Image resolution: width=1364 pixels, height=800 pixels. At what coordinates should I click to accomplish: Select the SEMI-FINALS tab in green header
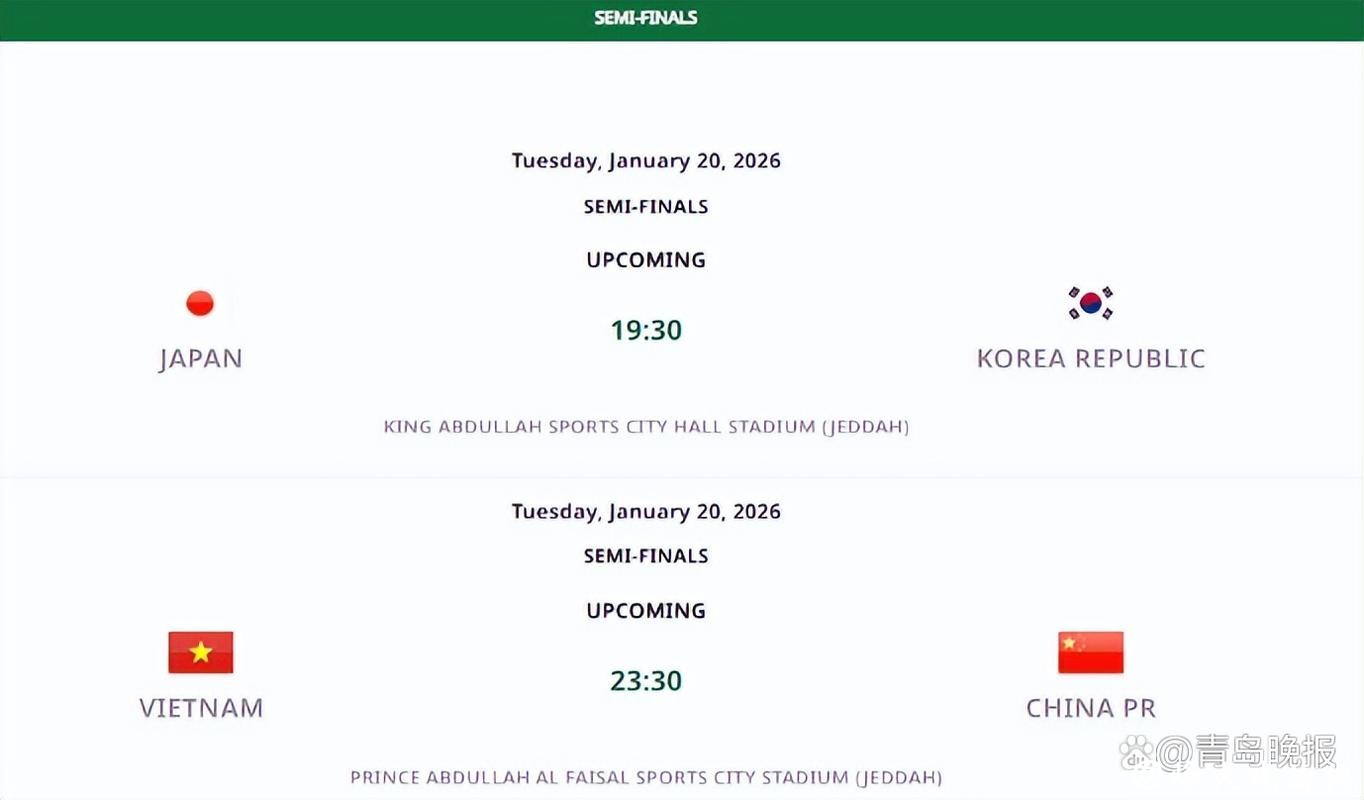646,18
